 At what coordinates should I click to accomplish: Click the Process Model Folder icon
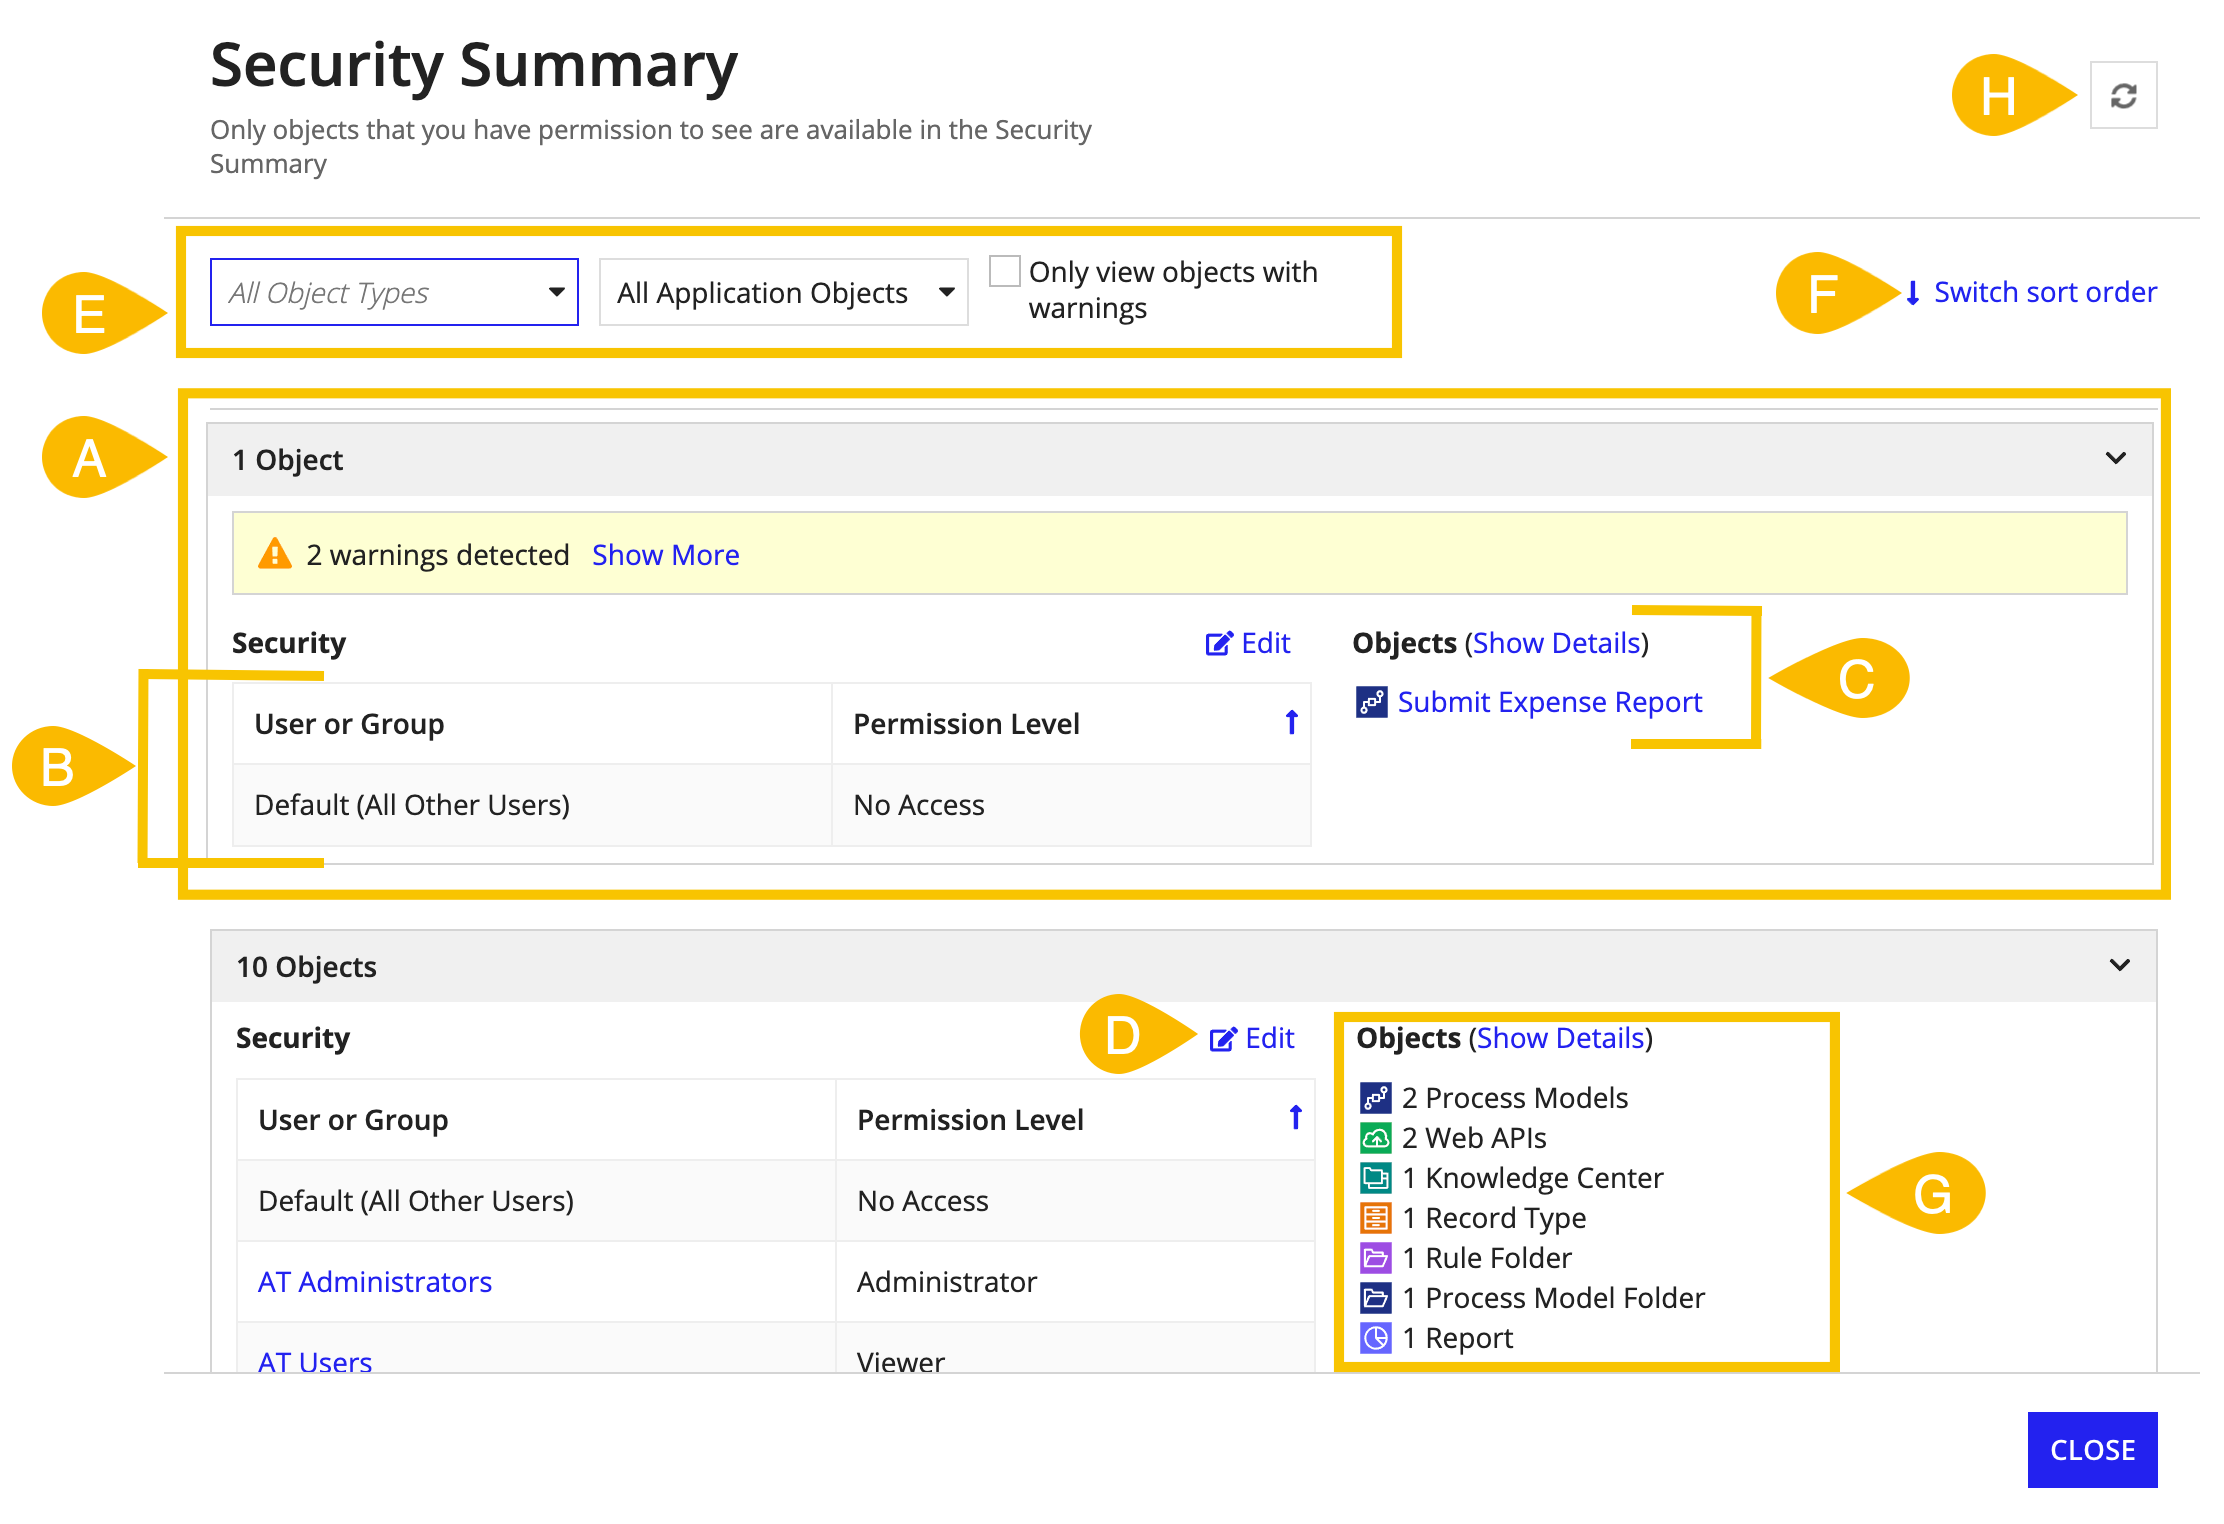pyautogui.click(x=1375, y=1298)
